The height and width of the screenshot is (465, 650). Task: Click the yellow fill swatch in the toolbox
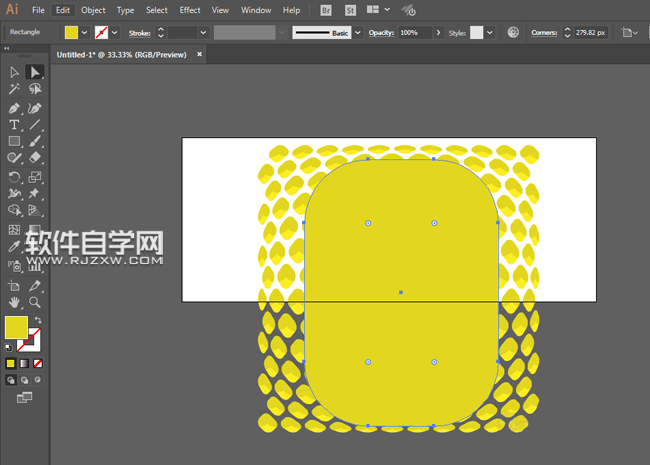(16, 327)
